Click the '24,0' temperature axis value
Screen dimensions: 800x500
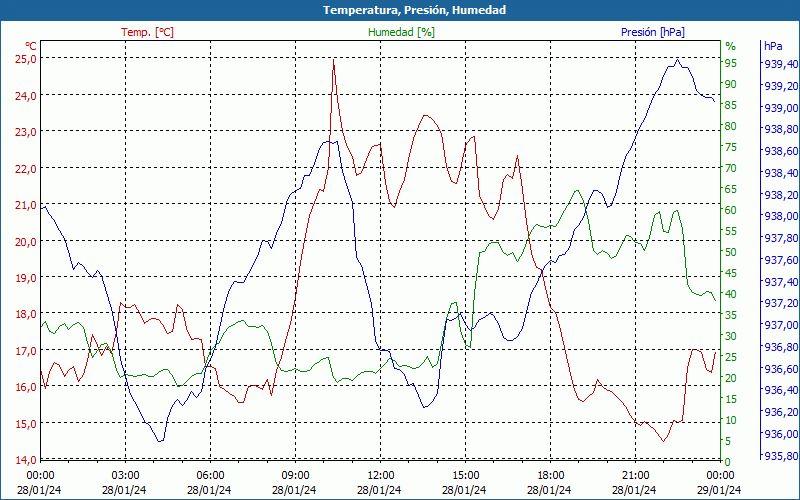(x=26, y=95)
